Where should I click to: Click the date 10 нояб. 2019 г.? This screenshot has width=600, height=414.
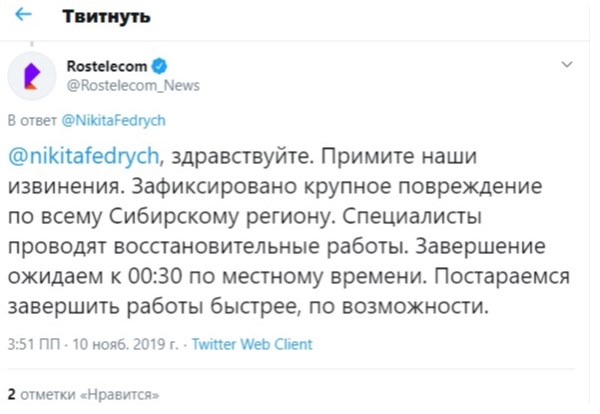126,344
